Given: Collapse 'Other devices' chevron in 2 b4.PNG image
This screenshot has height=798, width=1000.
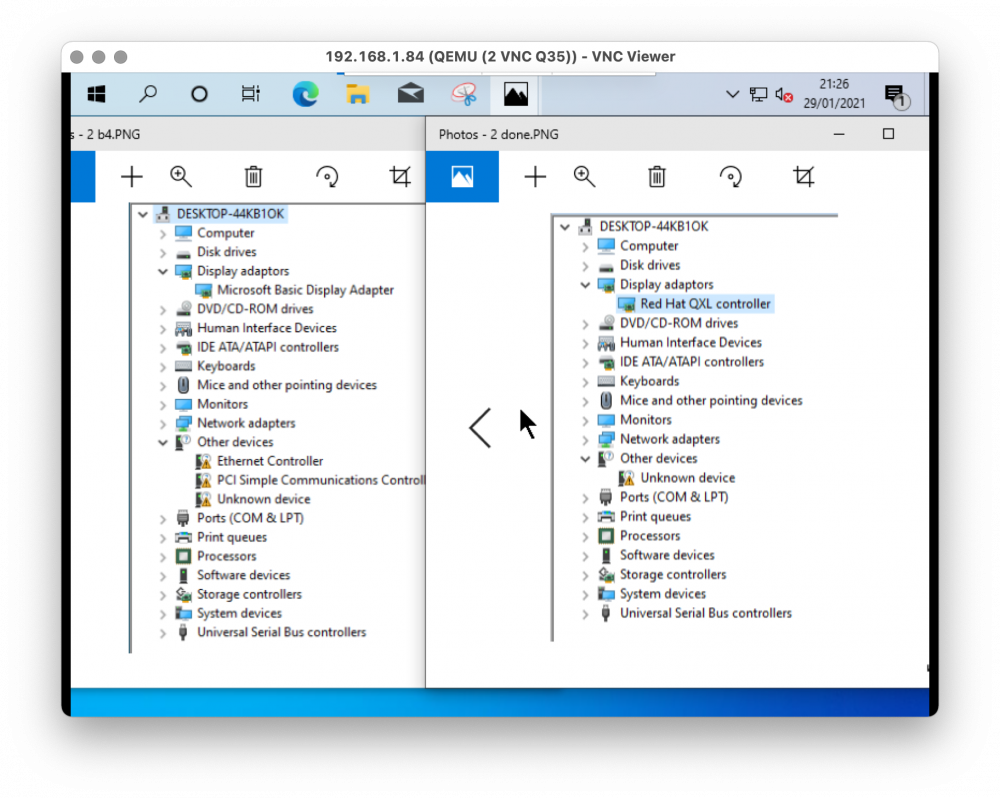Looking at the screenshot, I should click(163, 442).
